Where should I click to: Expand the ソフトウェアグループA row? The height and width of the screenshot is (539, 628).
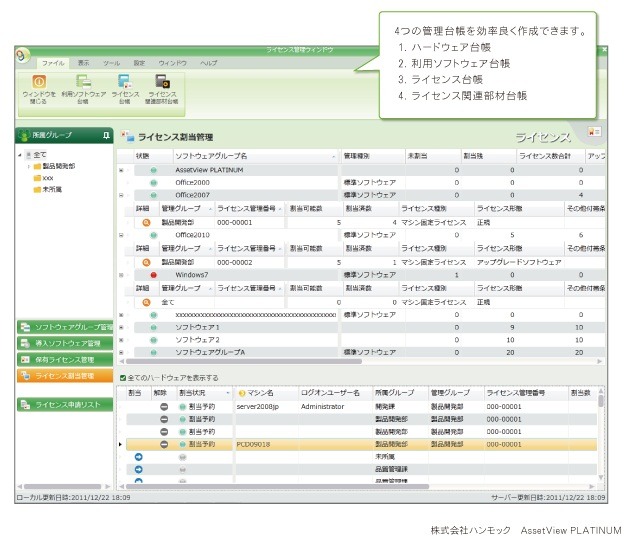121,352
